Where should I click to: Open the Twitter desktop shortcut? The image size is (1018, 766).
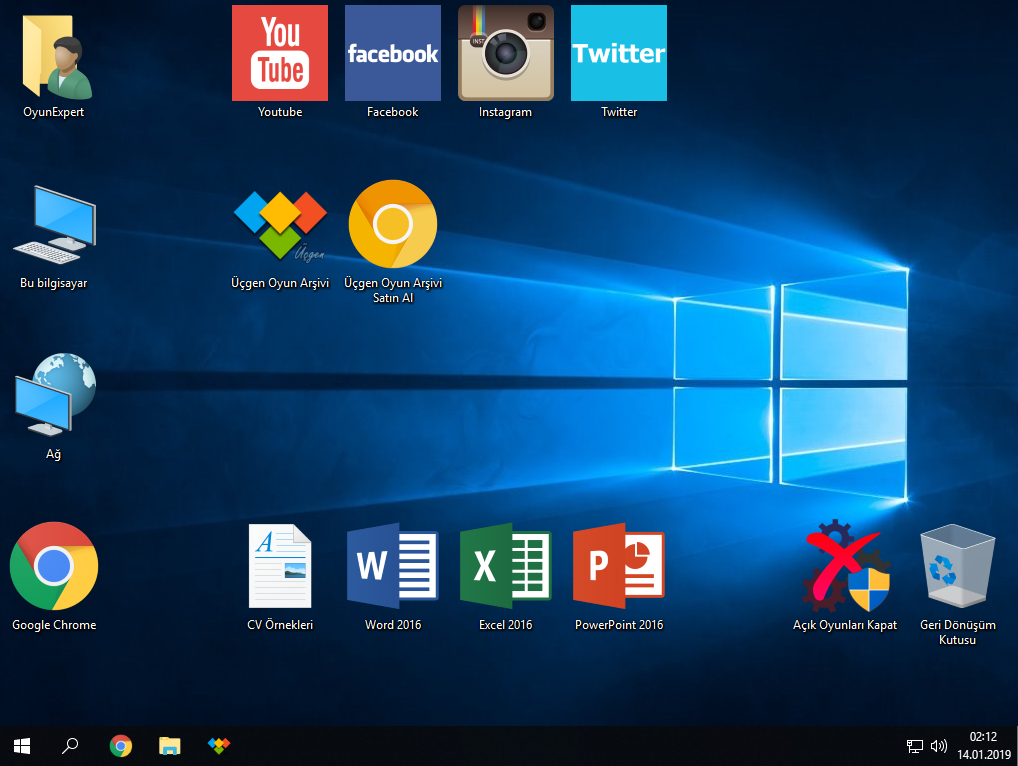(x=619, y=53)
